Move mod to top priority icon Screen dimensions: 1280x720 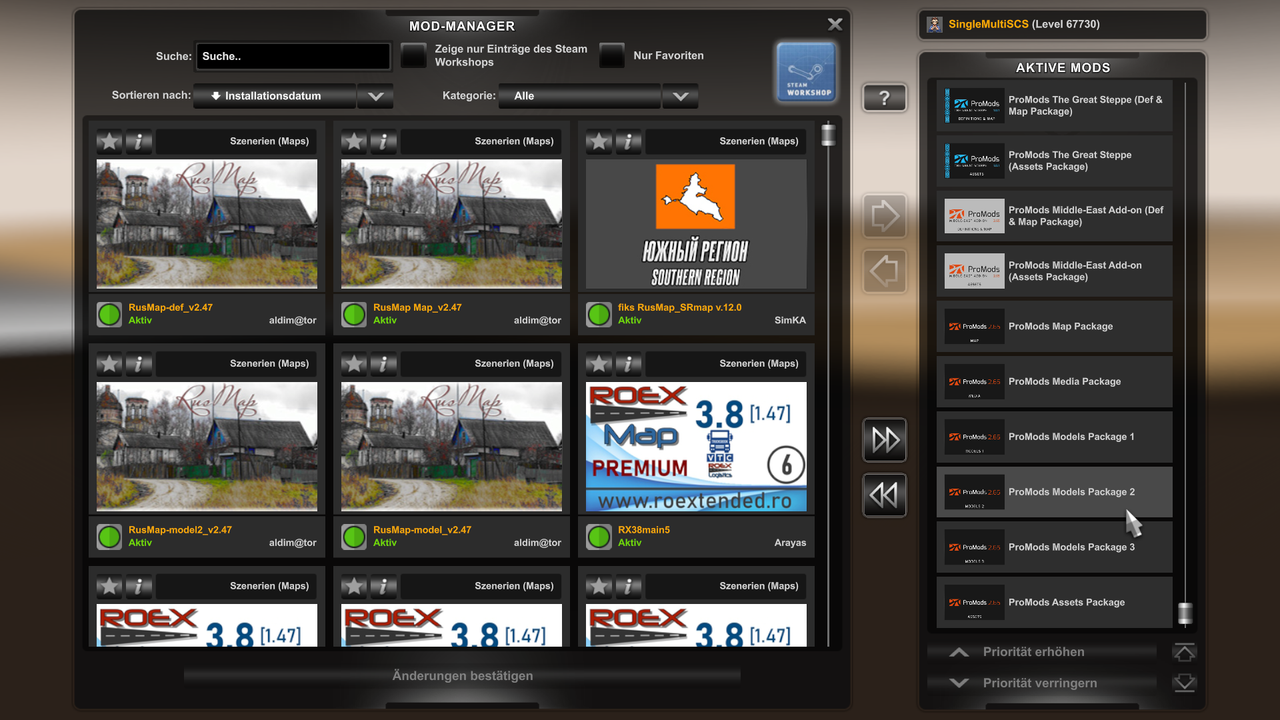[x=1184, y=652]
